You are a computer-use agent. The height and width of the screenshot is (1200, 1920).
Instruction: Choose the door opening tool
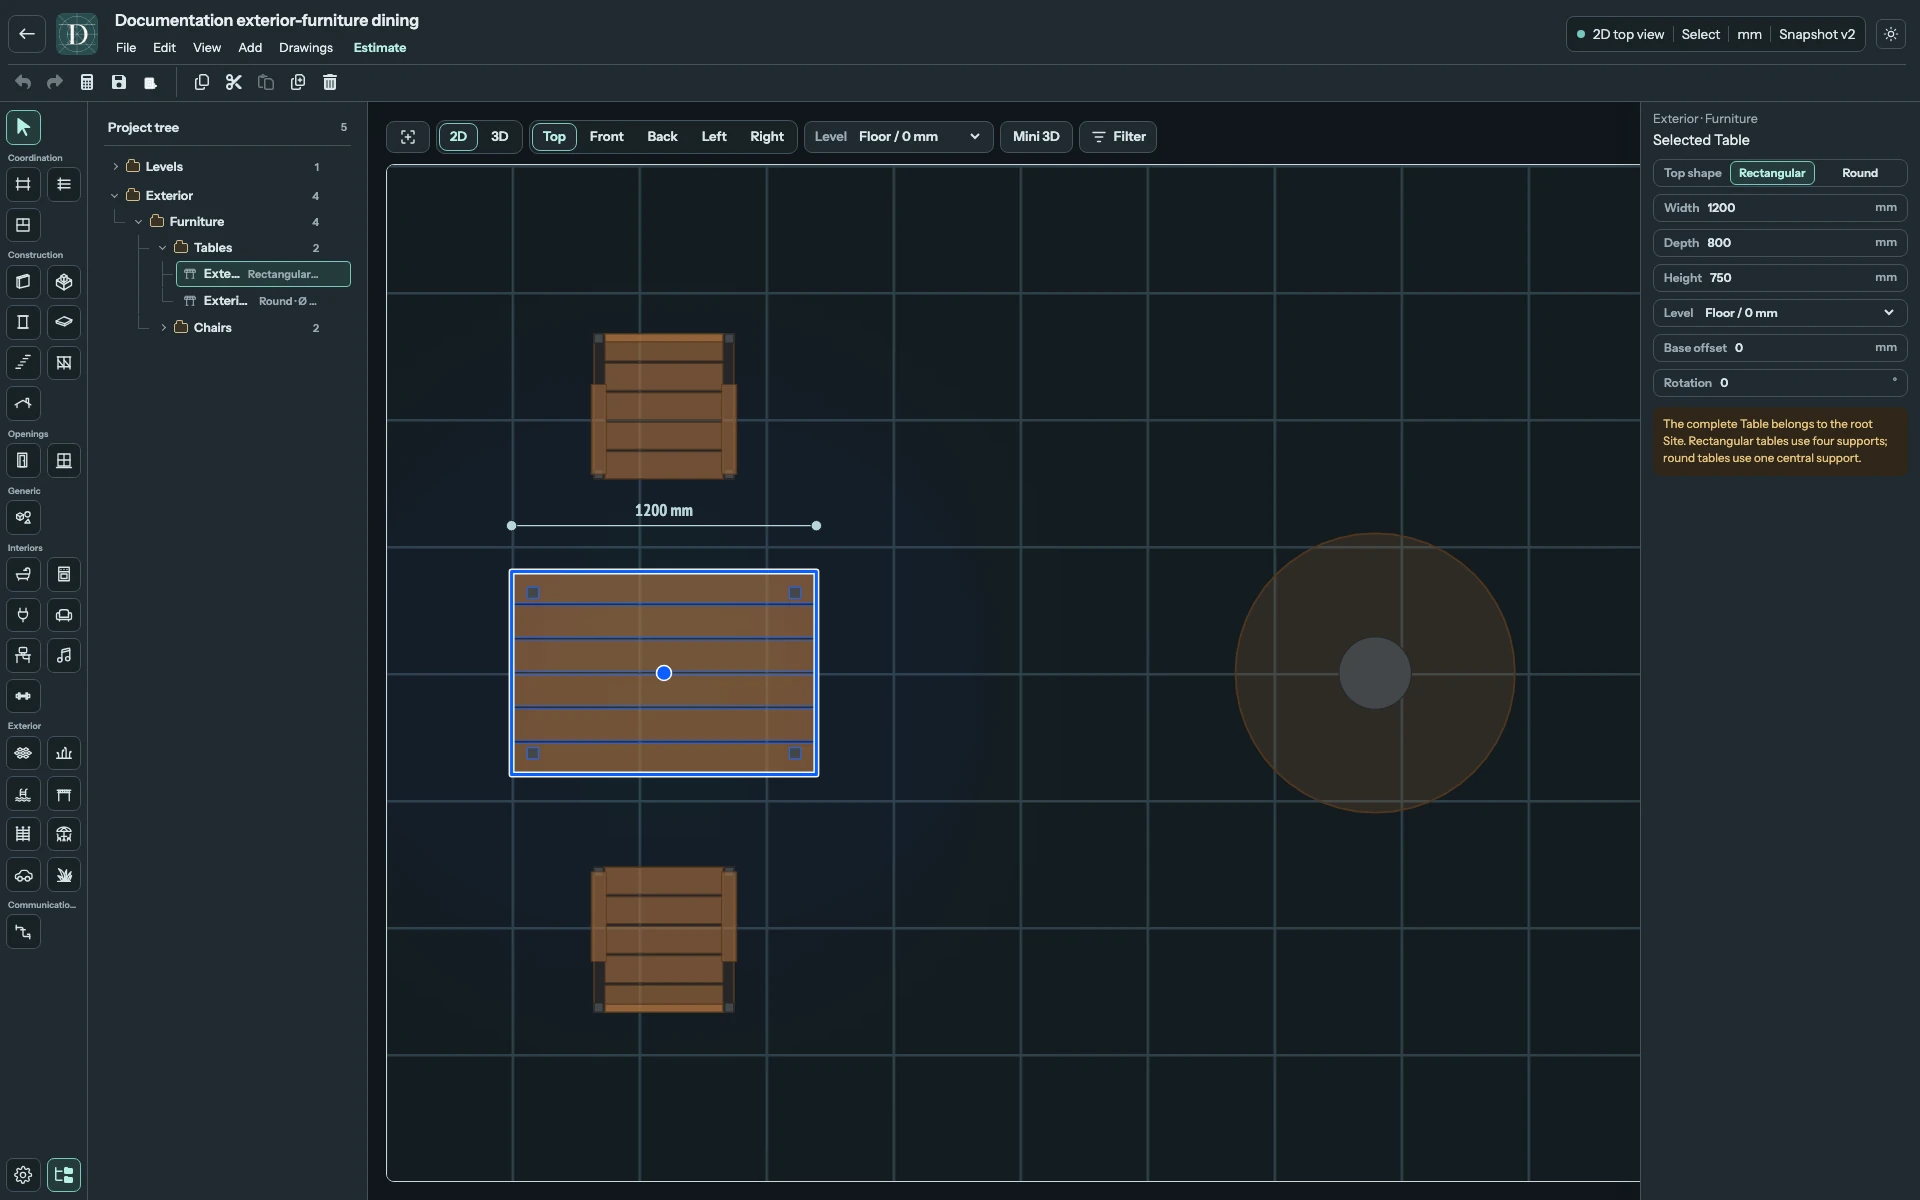(x=23, y=461)
